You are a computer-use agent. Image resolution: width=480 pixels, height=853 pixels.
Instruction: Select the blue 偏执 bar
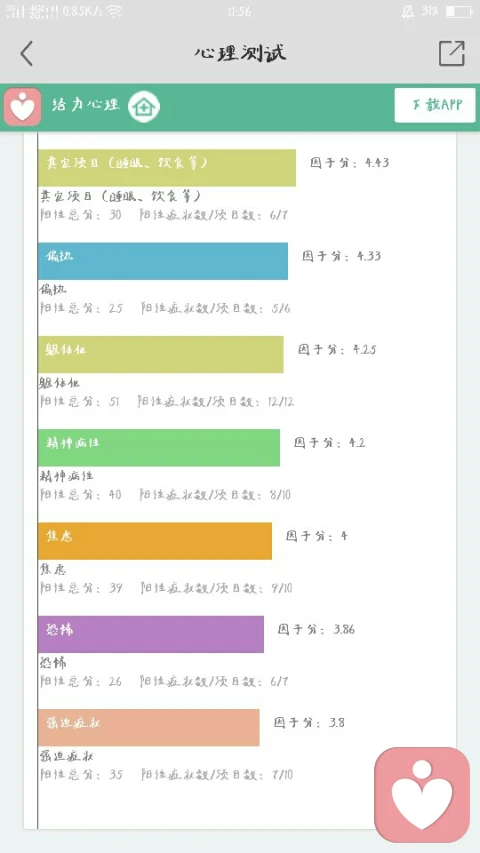click(163, 261)
